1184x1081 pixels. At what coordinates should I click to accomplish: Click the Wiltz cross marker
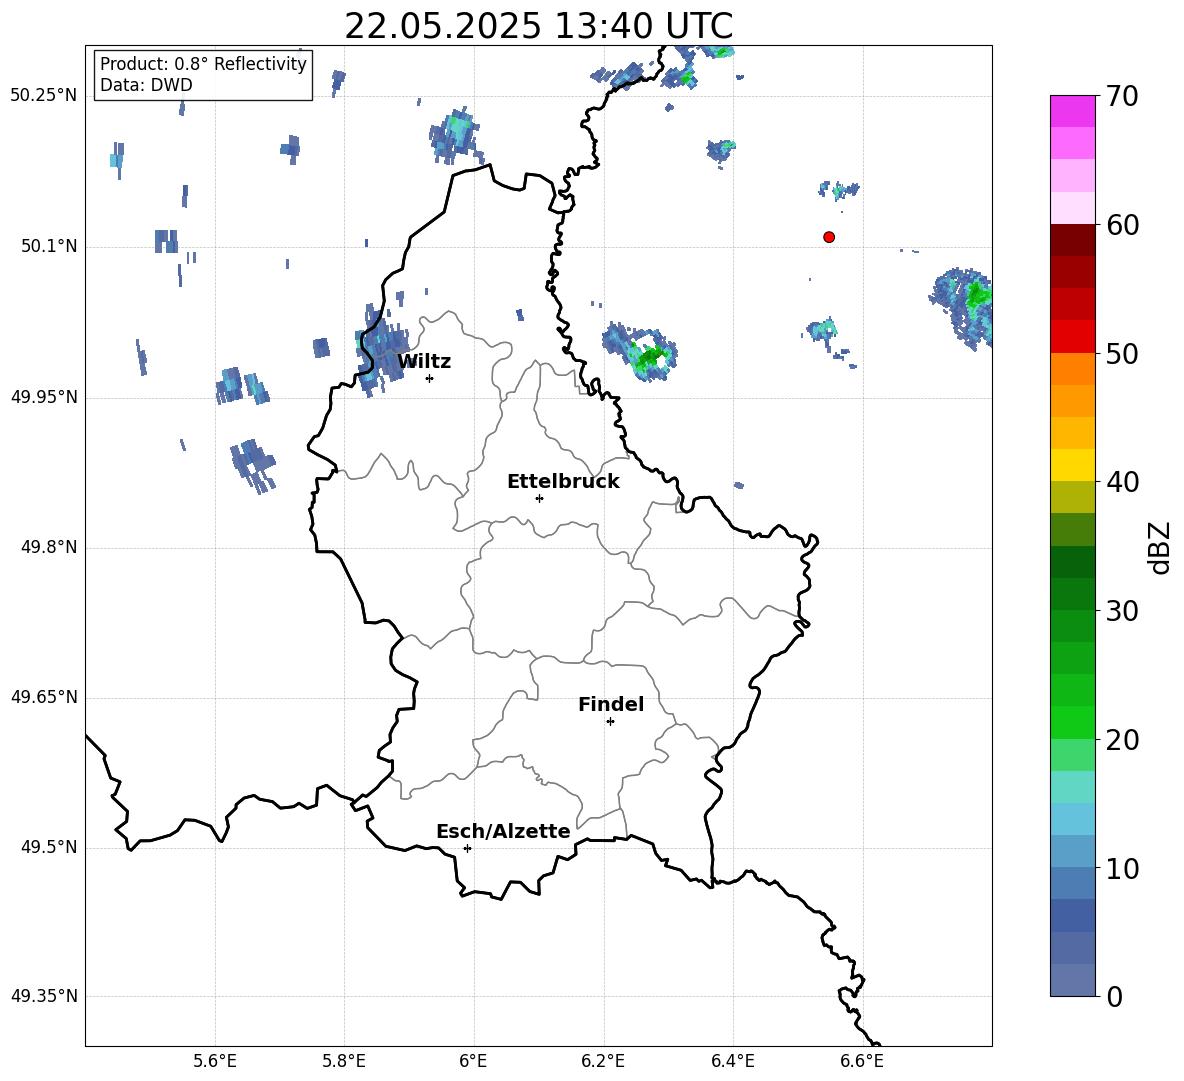(x=429, y=378)
